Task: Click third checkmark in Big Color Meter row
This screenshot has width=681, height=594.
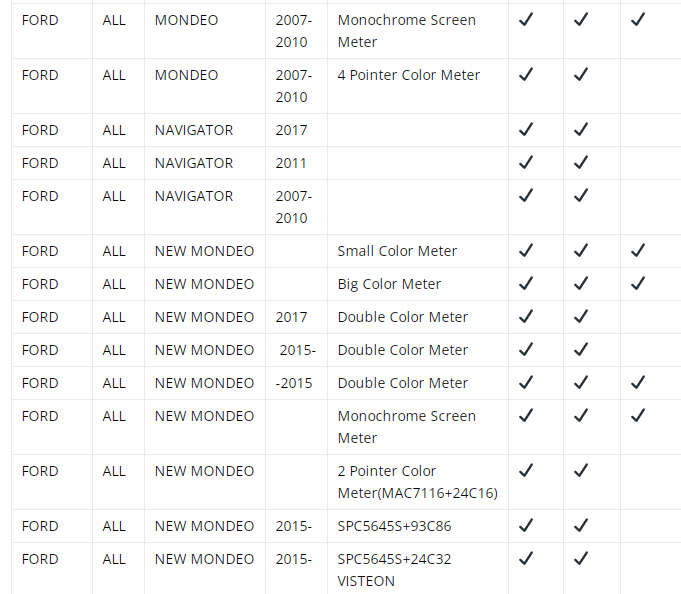Action: pos(638,284)
